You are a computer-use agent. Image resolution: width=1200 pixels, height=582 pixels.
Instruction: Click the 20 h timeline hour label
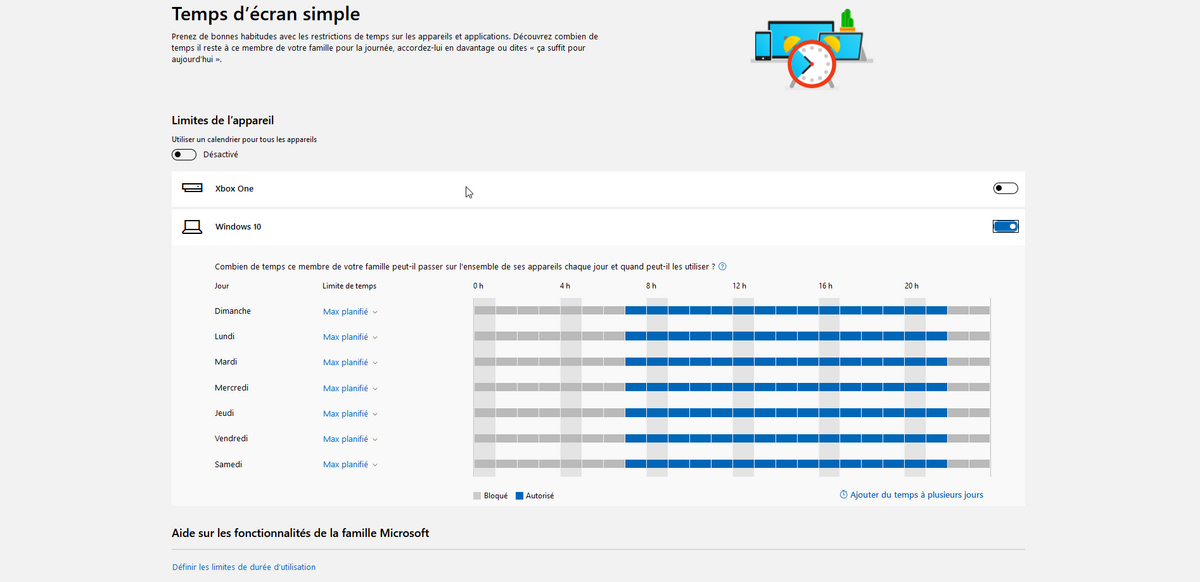(x=912, y=286)
